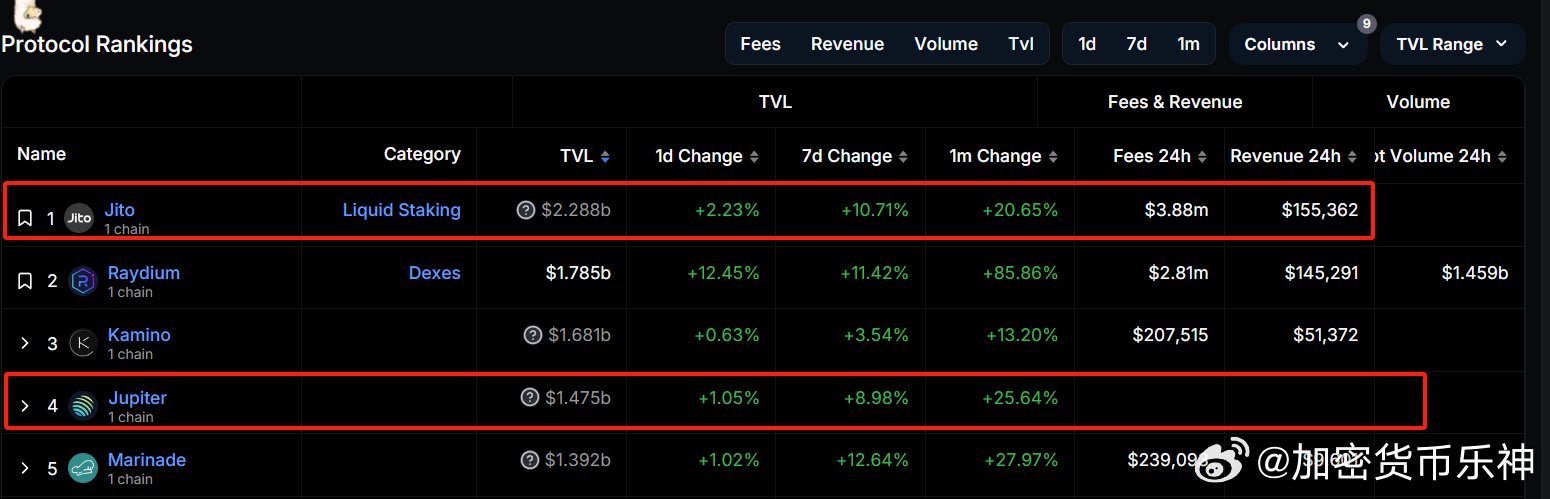
Task: Click the question mark beside Jito TVL
Action: tap(525, 210)
